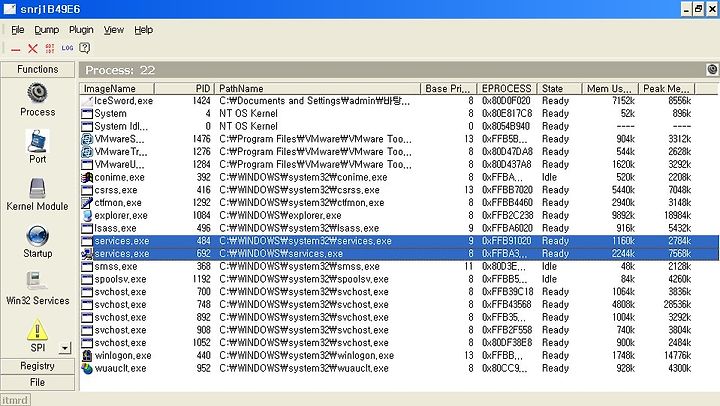
Task: Open the File menu
Action: coord(17,30)
